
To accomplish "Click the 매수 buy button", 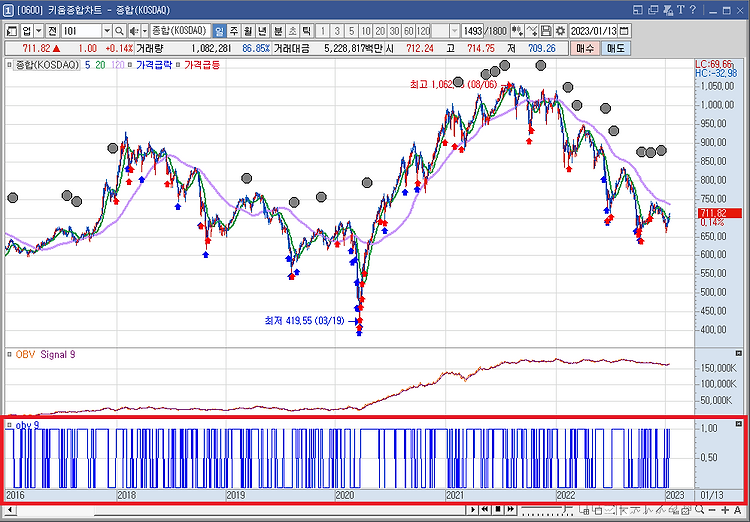I will tap(585, 48).
